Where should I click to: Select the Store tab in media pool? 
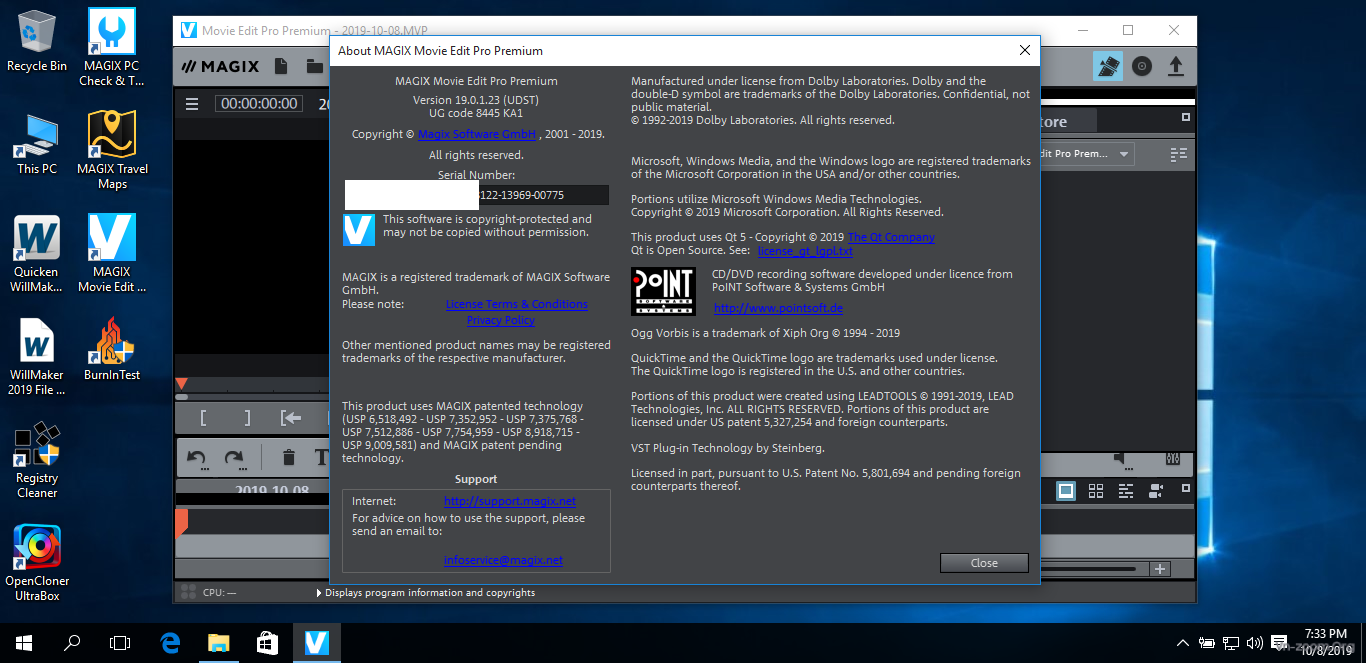[1068, 121]
